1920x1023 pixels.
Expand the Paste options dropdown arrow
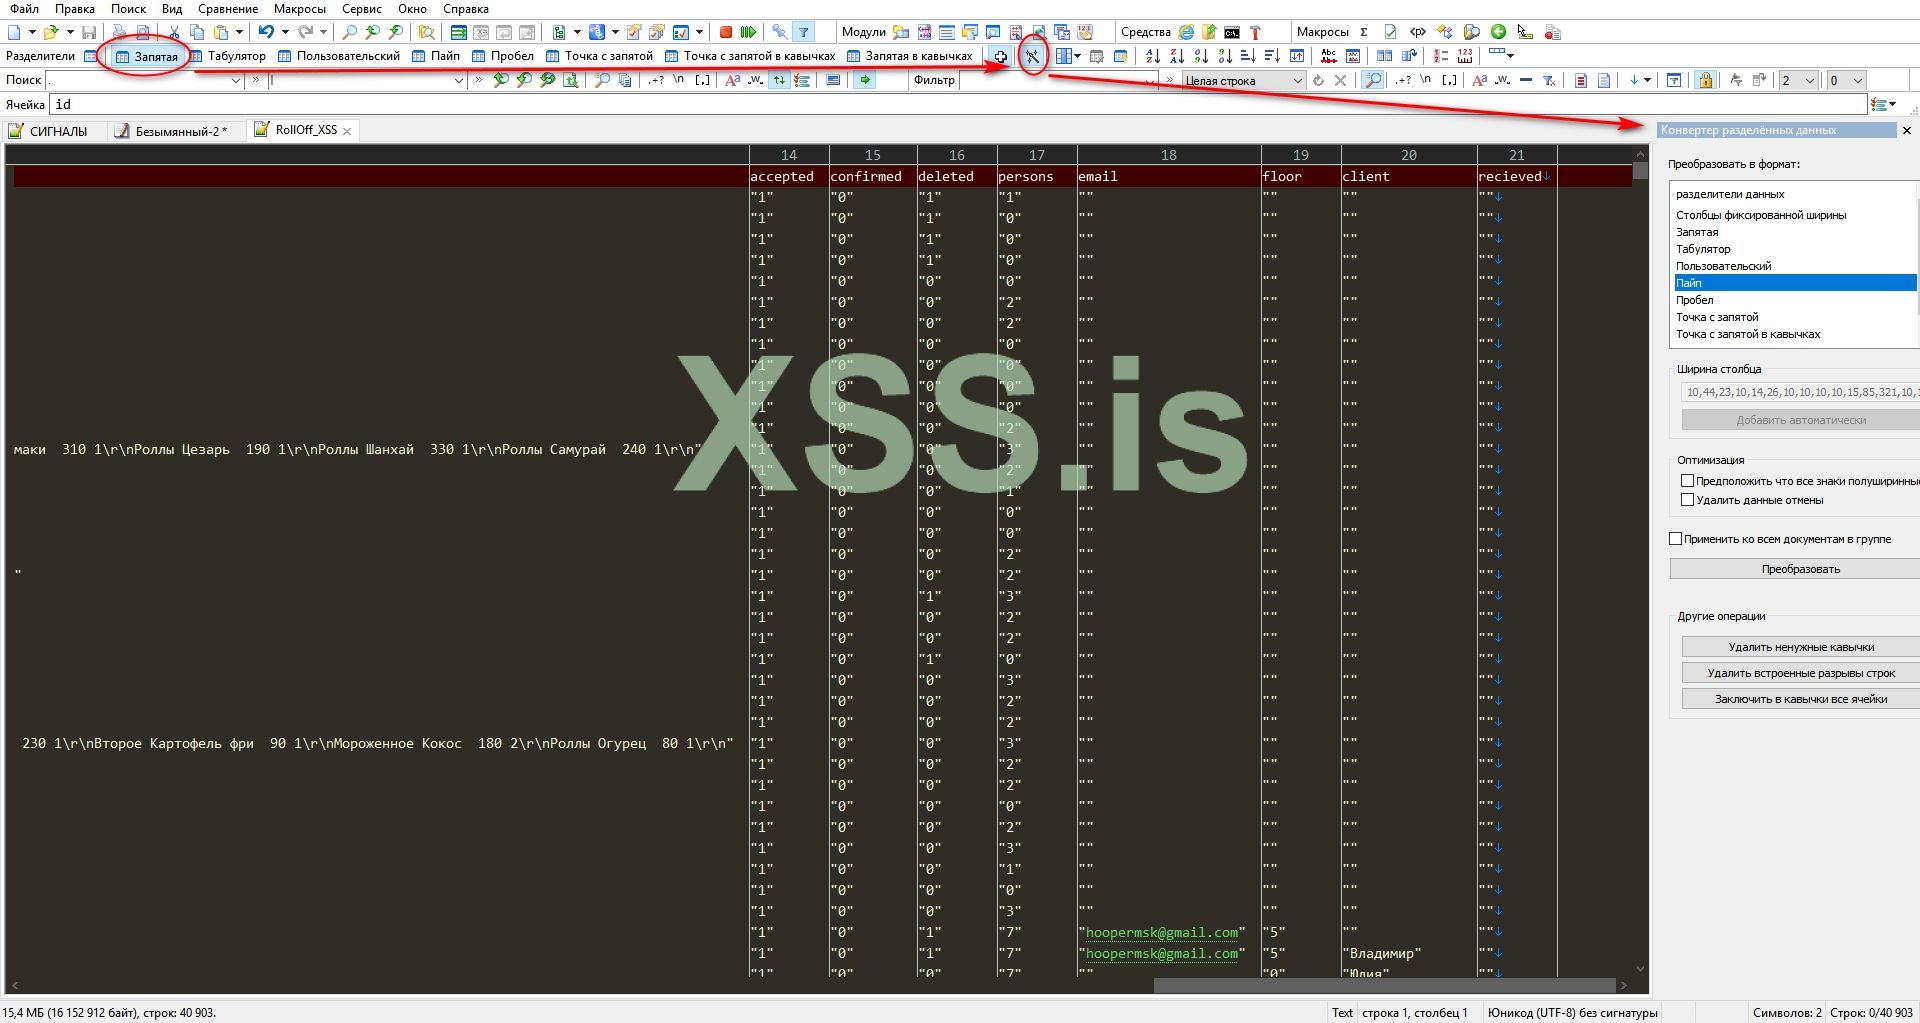[x=239, y=32]
